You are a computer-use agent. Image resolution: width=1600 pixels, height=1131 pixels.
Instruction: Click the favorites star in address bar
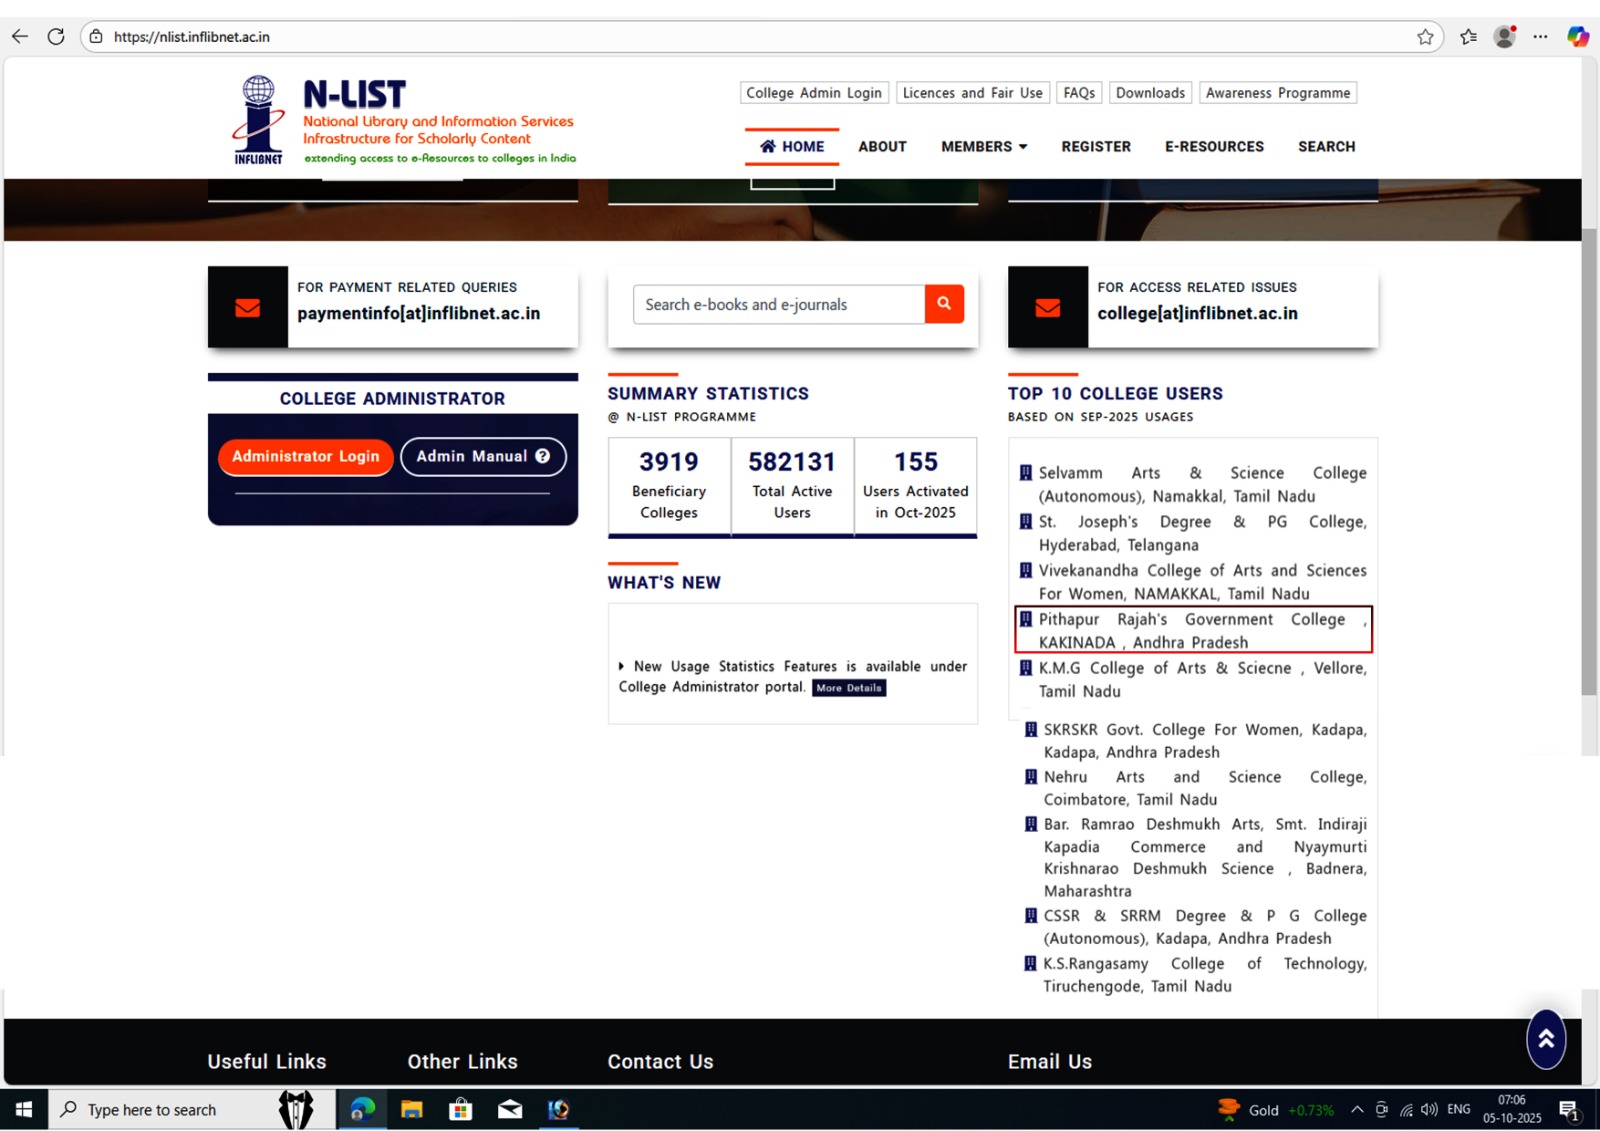(x=1425, y=37)
